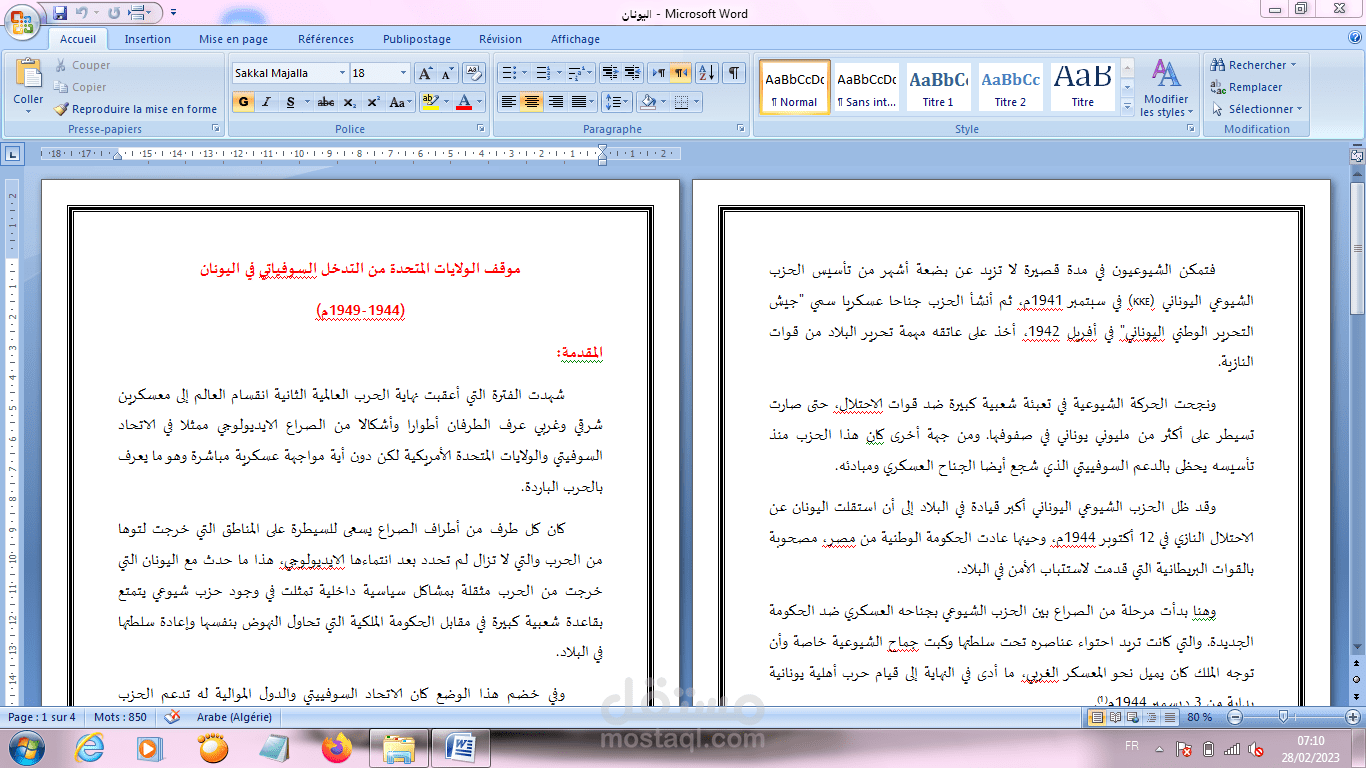Switch to web layout view

pyautogui.click(x=1135, y=717)
